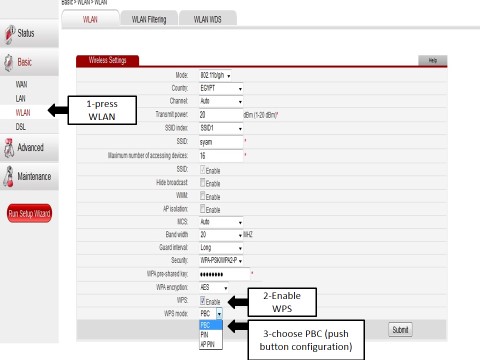Click the Maximum number of accessing devices field
This screenshot has height=360, width=480.
[221, 156]
